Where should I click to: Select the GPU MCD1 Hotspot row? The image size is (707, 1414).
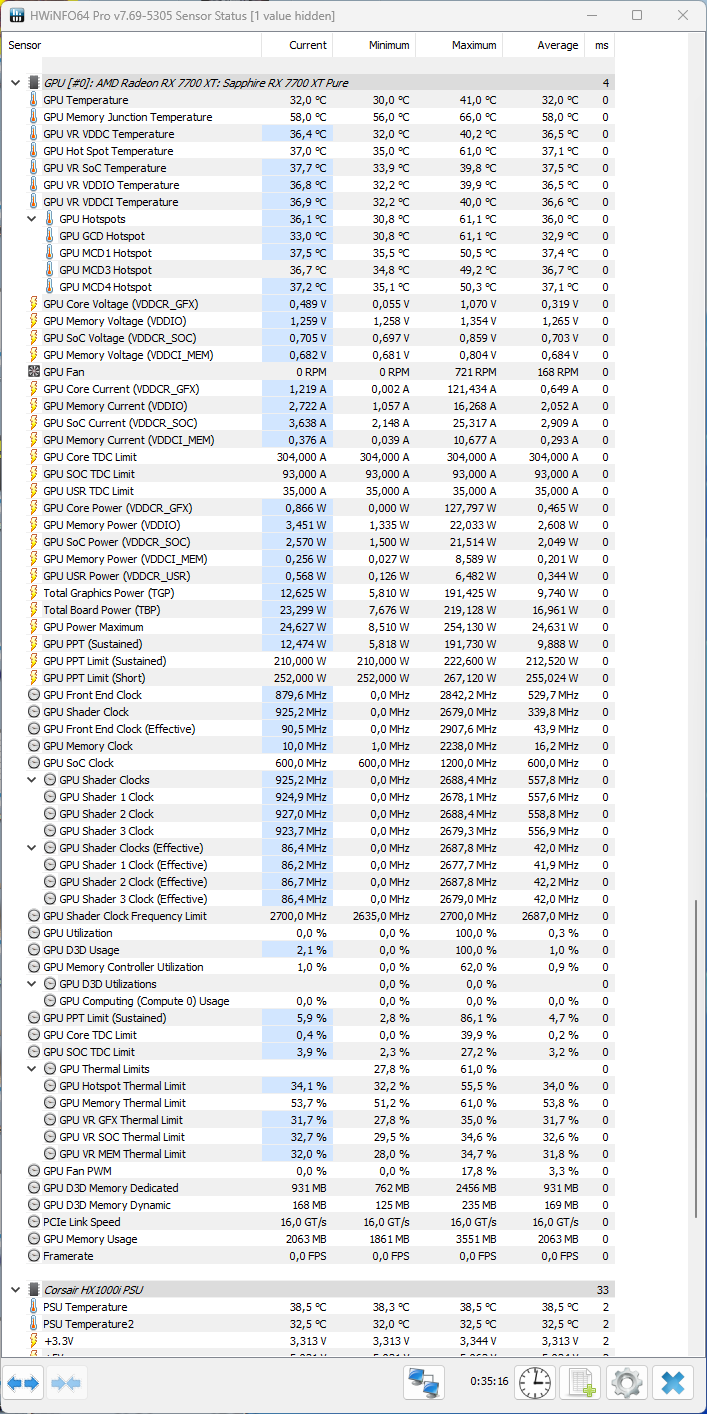pyautogui.click(x=309, y=253)
